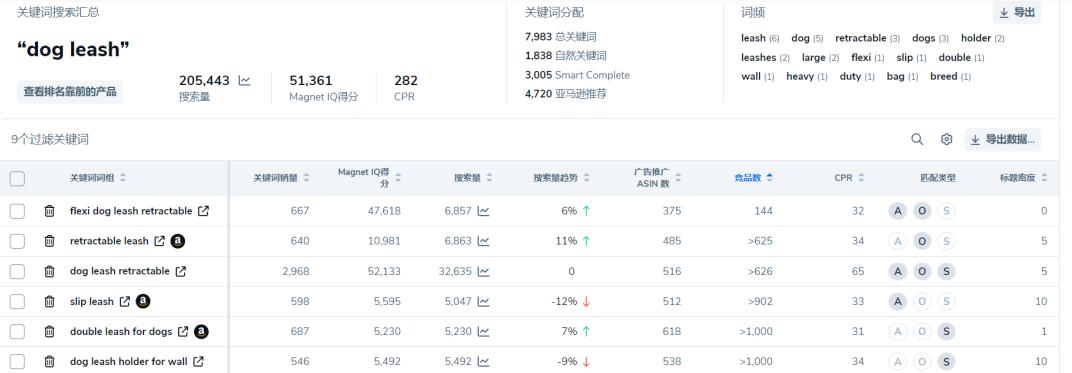Click 4,720 亚马逊推荐 count
This screenshot has height=373, width=1072.
(x=565, y=94)
